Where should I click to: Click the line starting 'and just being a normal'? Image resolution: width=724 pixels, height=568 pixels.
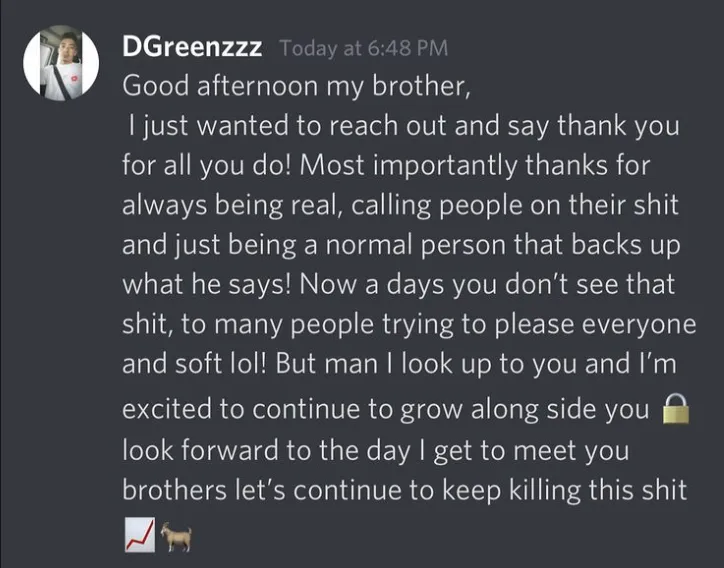[401, 245]
